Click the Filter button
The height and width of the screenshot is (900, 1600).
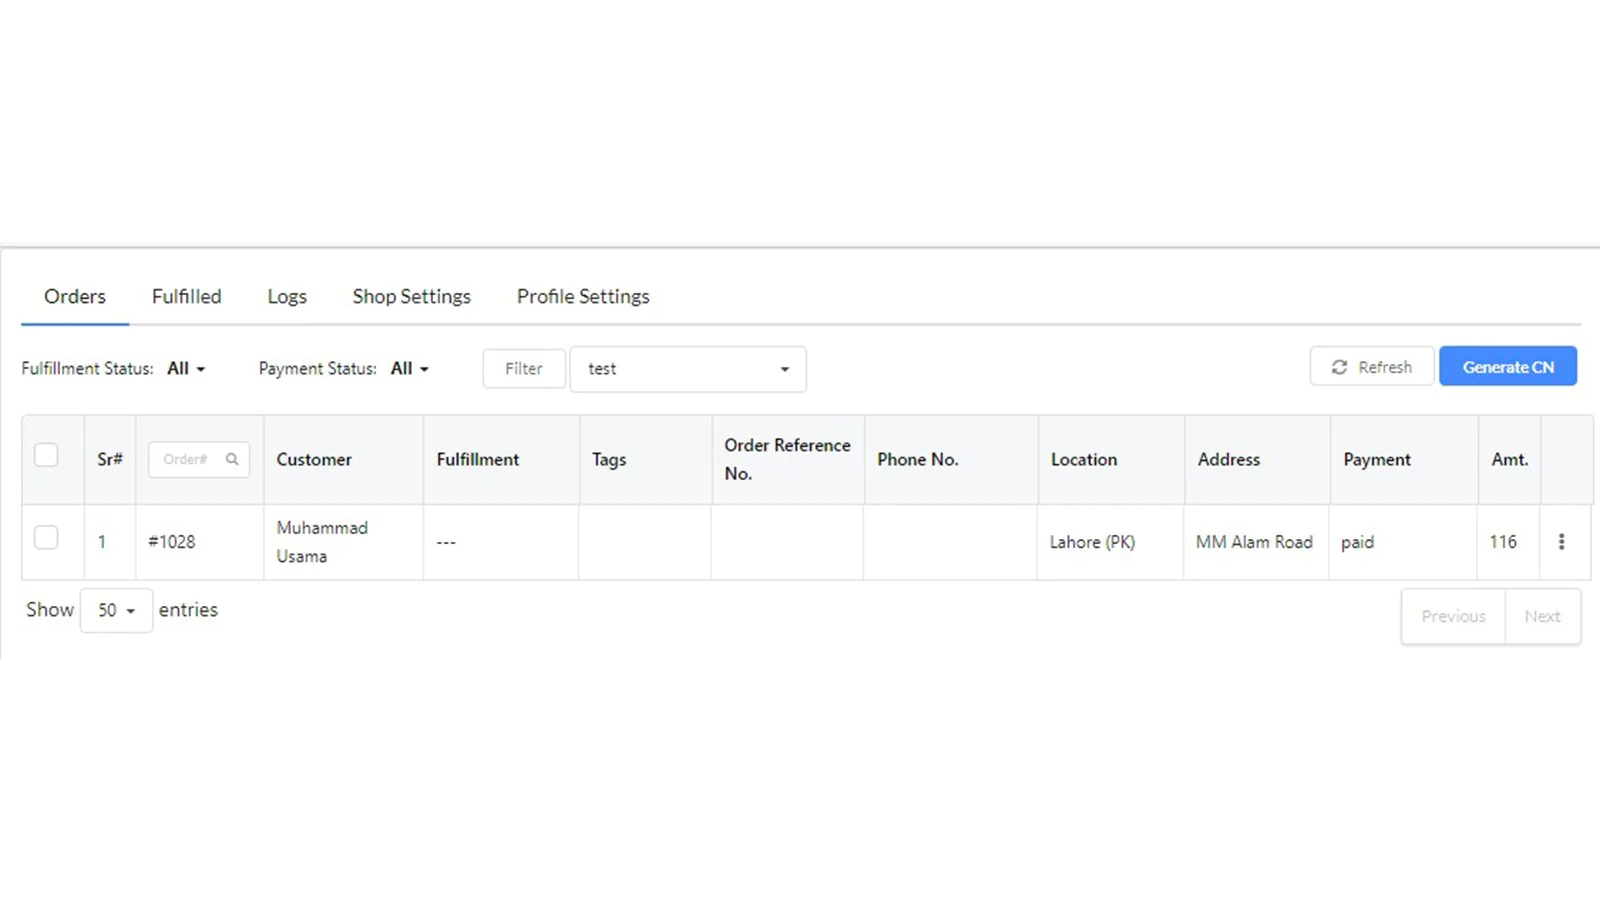coord(524,368)
